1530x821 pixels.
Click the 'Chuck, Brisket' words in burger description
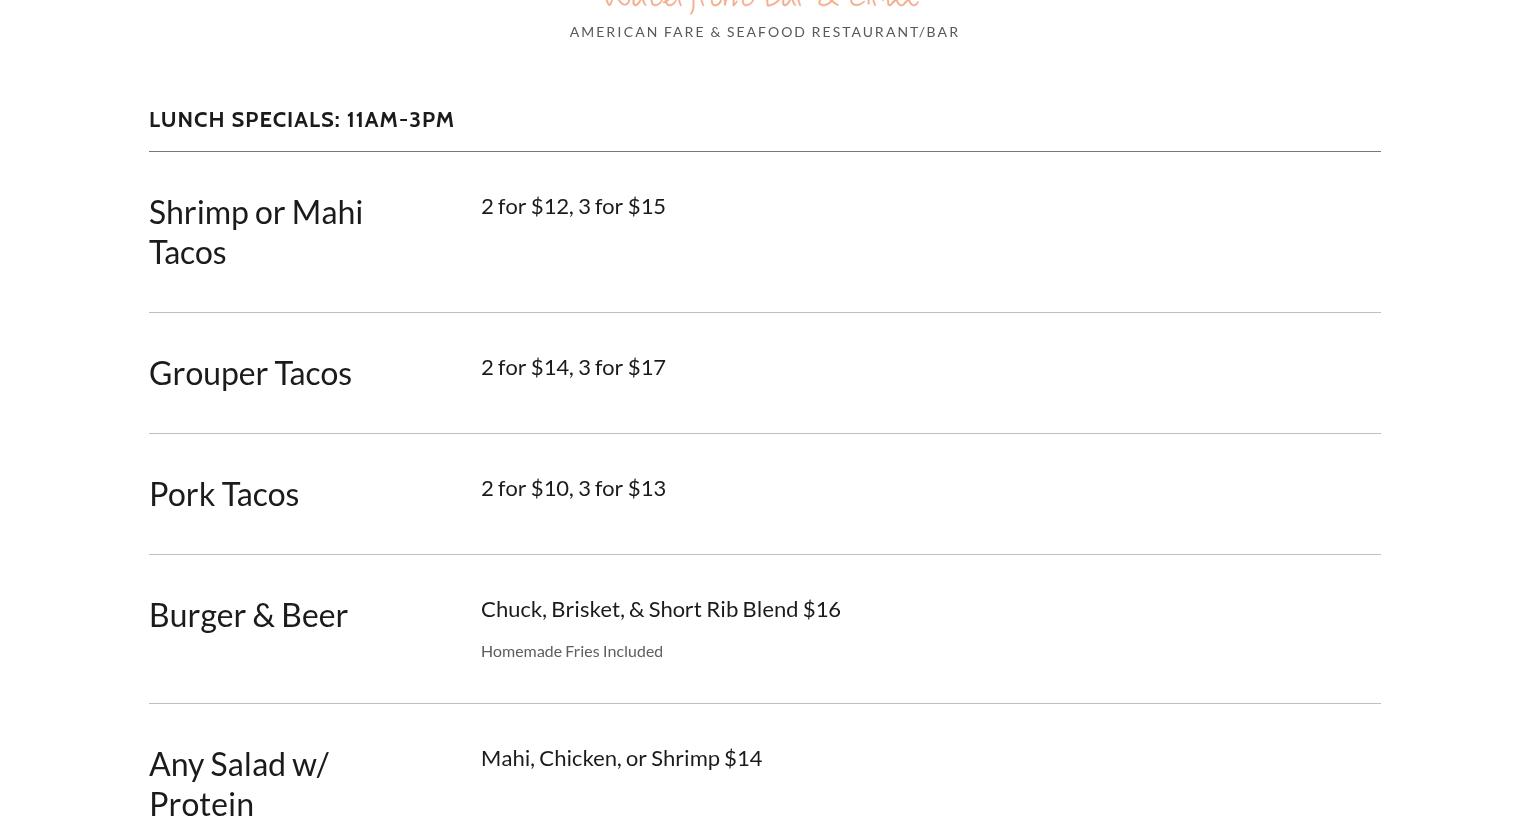pos(551,609)
